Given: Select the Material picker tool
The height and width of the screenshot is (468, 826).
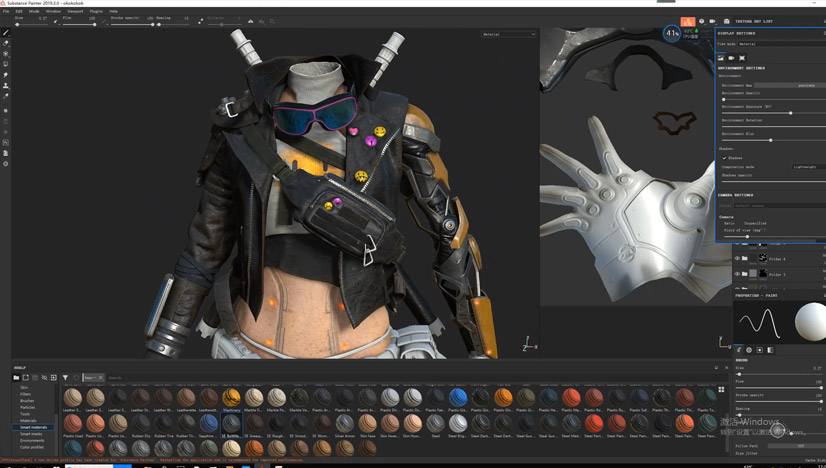Looking at the screenshot, I should [x=6, y=96].
